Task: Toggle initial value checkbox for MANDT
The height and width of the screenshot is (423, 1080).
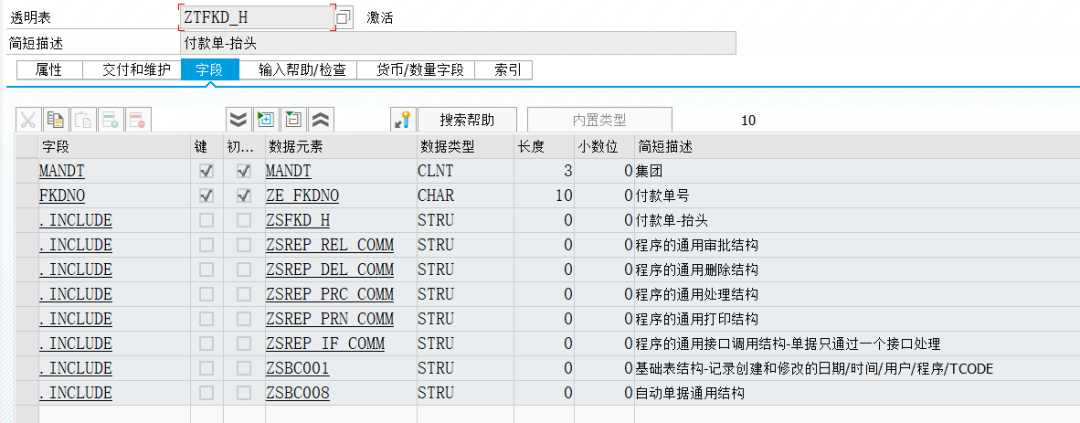Action: pyautogui.click(x=244, y=171)
